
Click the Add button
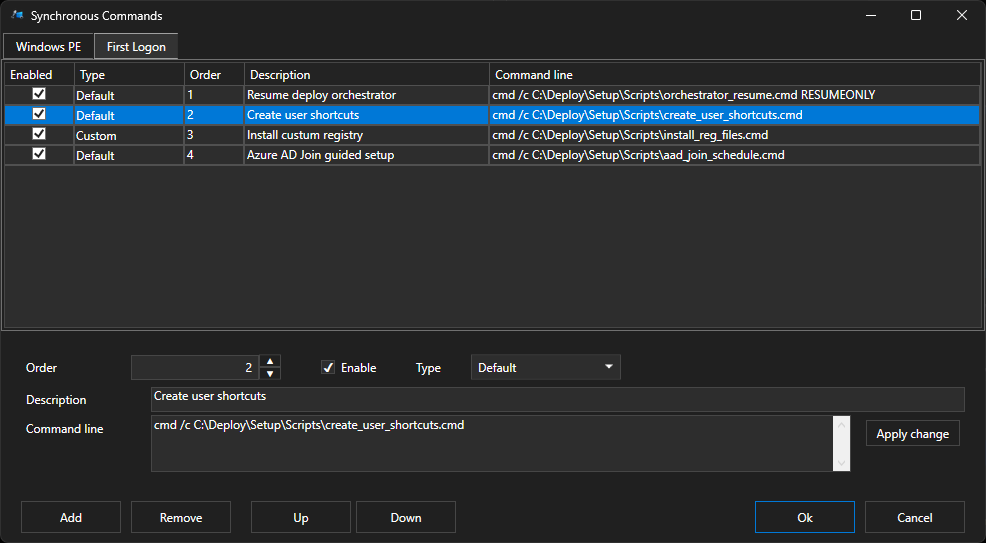pos(71,517)
